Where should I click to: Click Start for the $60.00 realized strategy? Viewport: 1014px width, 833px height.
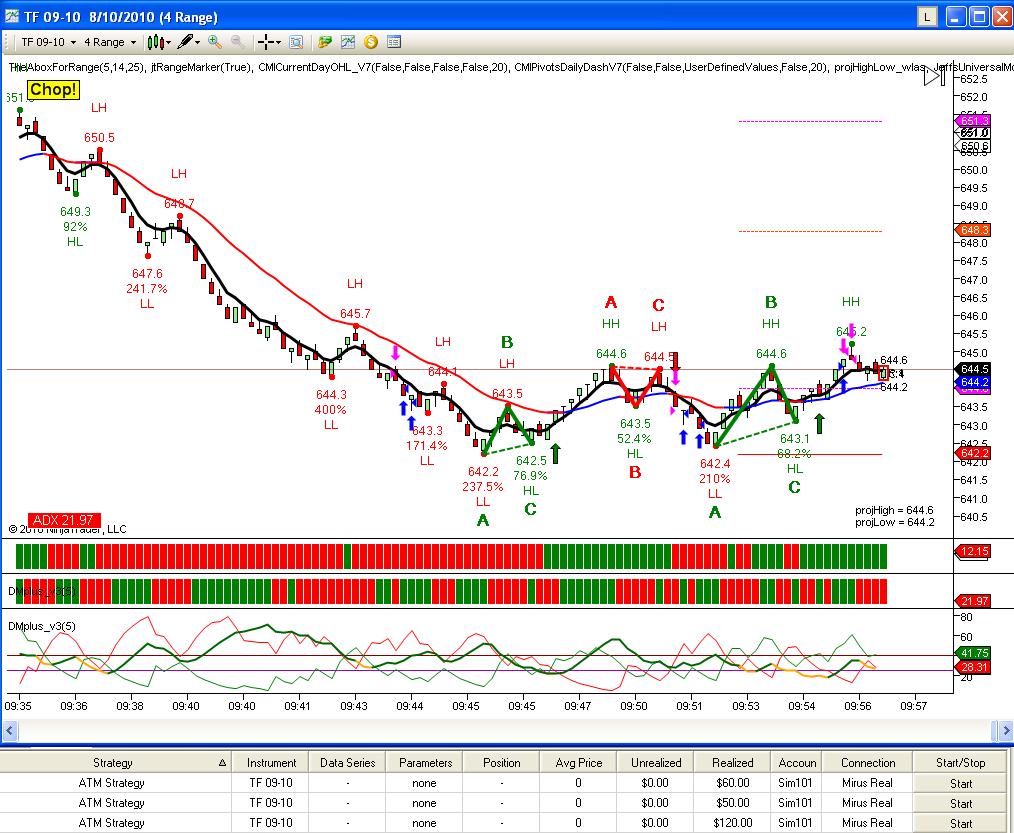pyautogui.click(x=961, y=783)
